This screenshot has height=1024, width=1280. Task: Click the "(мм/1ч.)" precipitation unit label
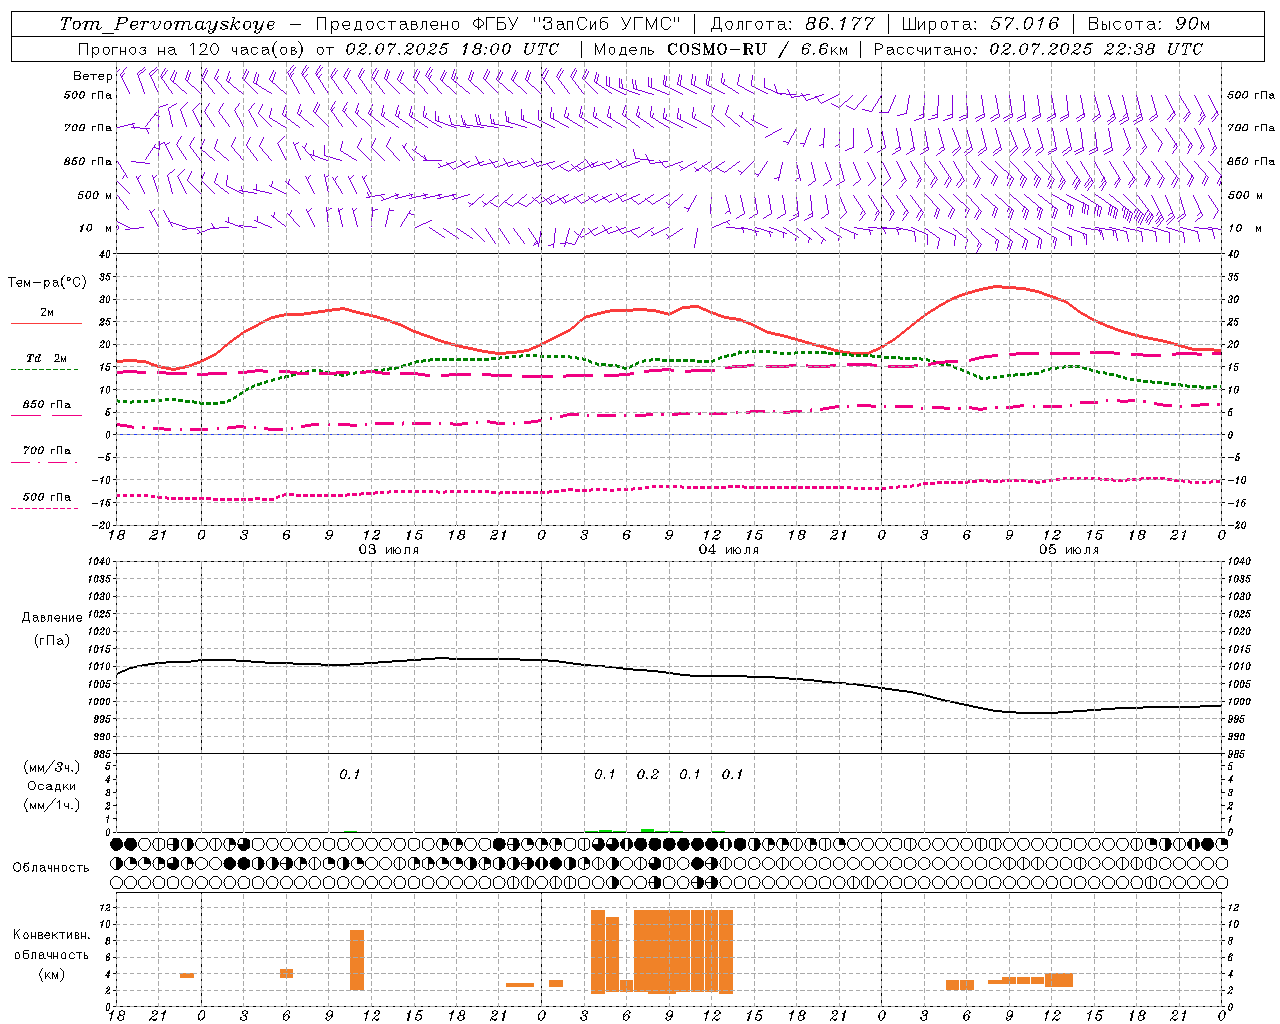(52, 805)
